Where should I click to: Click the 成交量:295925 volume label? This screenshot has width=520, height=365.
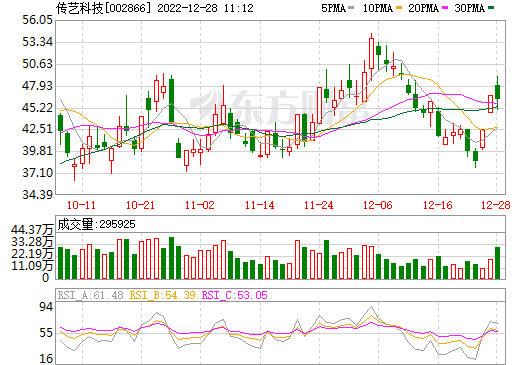[x=96, y=224]
